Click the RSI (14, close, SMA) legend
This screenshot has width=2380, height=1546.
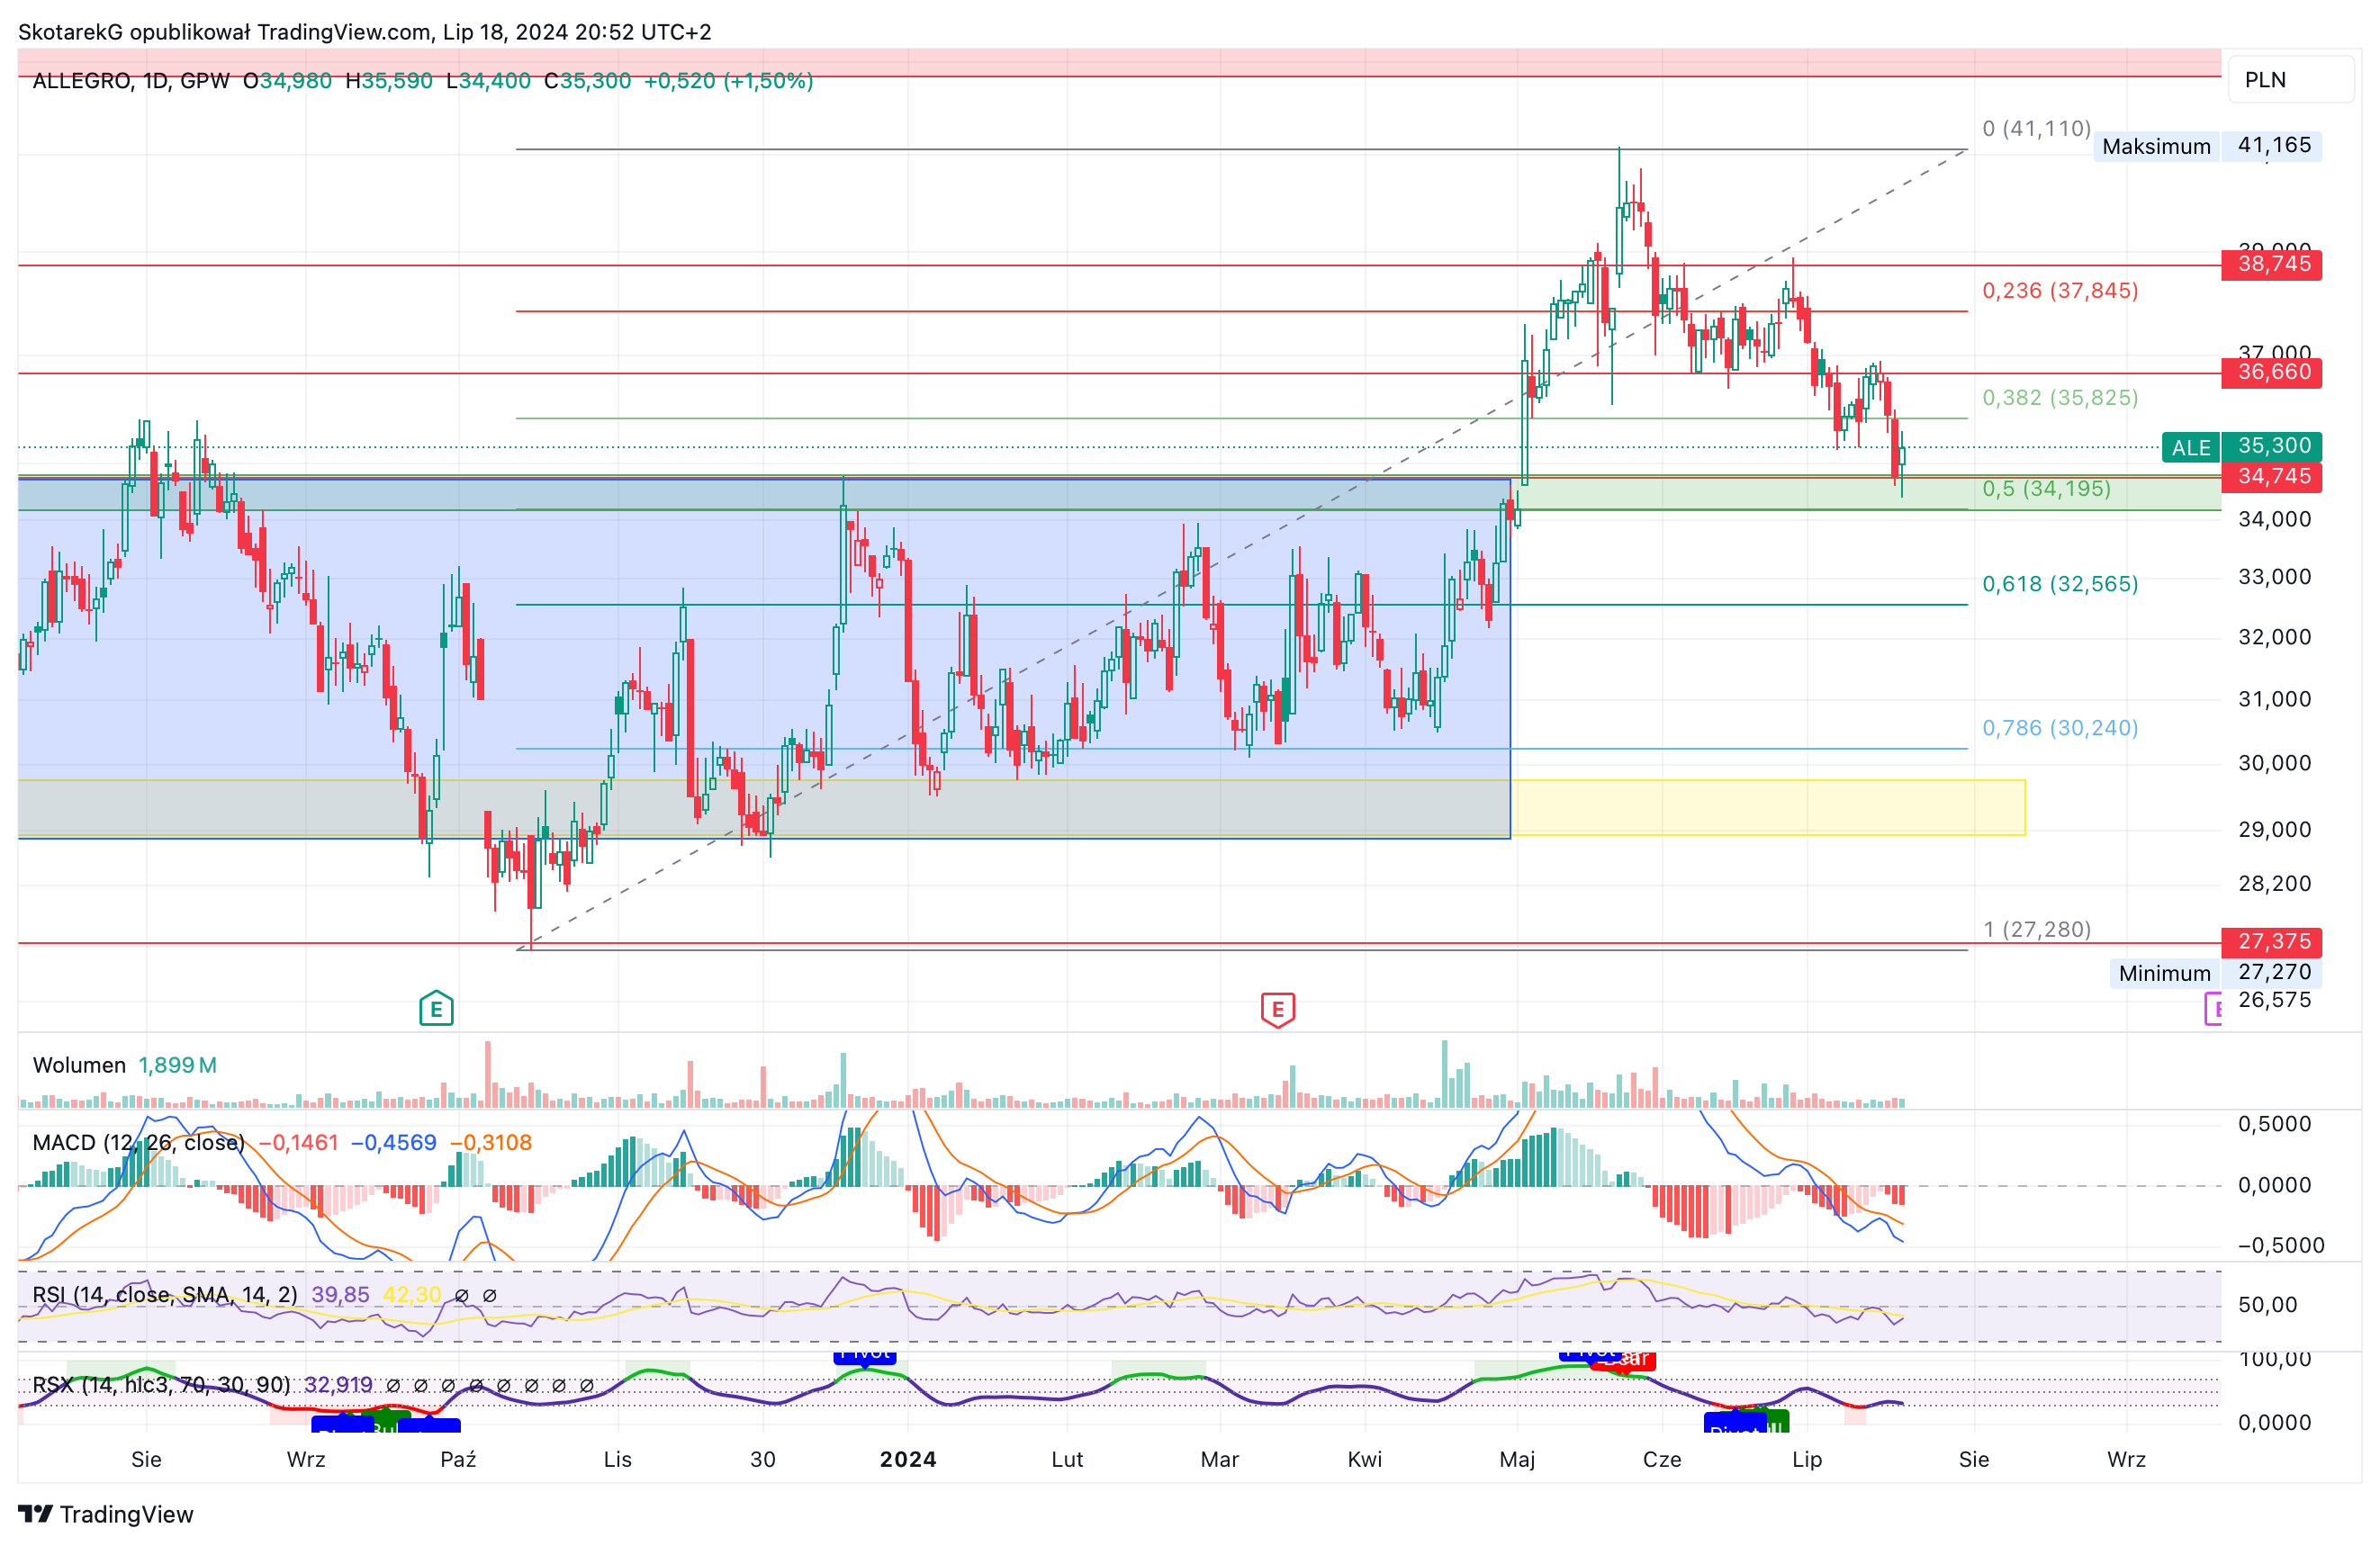[165, 1294]
